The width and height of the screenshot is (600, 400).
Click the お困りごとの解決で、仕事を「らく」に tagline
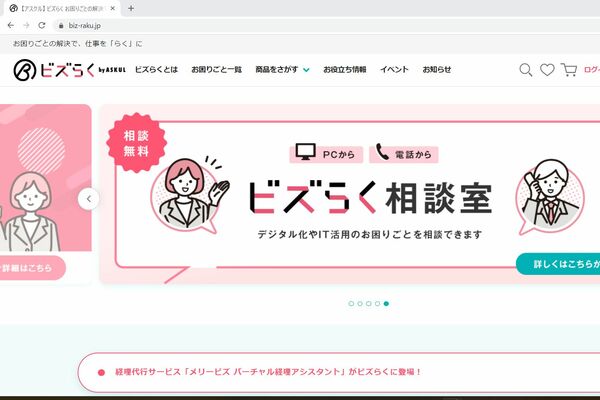coord(78,44)
